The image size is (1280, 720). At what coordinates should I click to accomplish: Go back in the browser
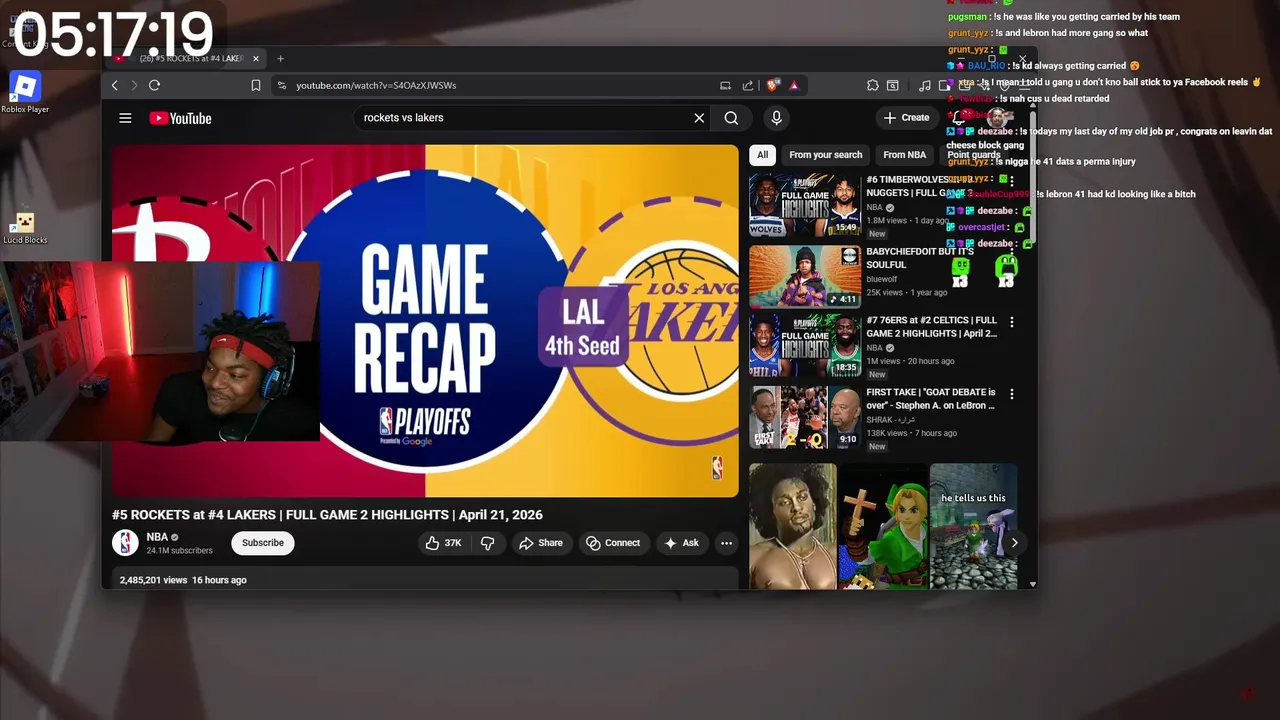tap(115, 85)
